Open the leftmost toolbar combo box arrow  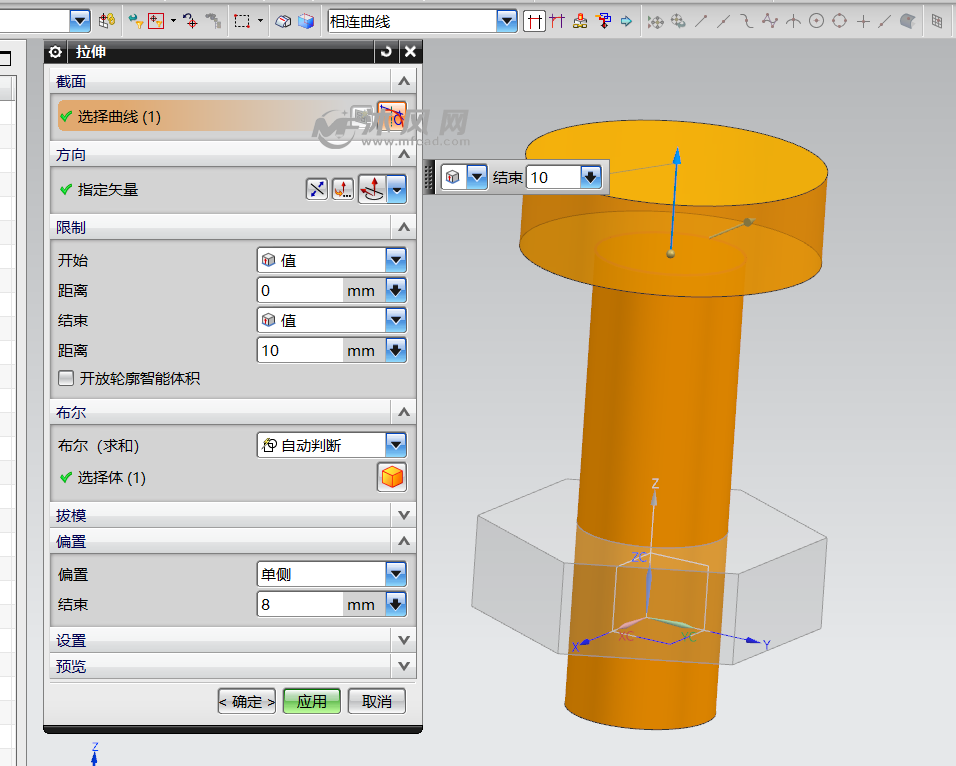(80, 21)
